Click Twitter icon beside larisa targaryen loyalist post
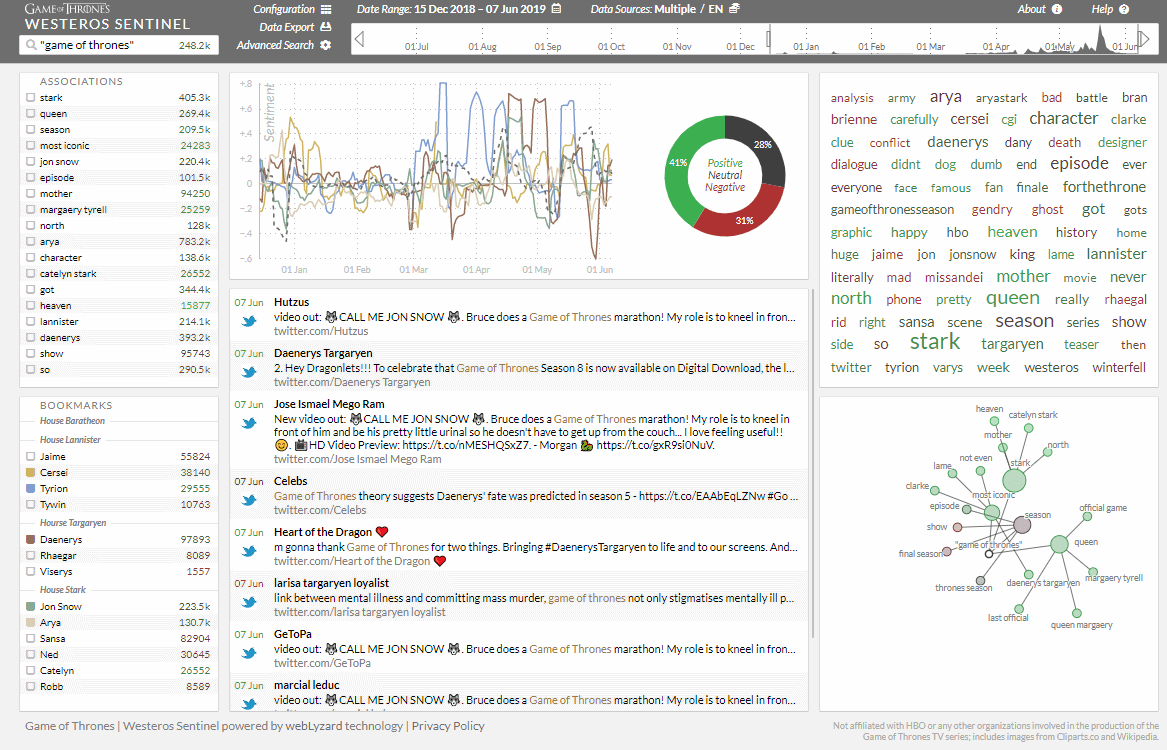 click(x=249, y=602)
